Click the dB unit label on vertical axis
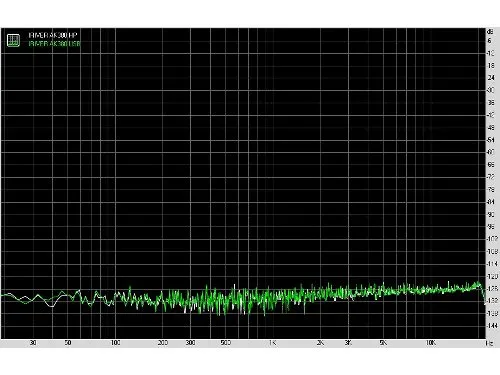Viewport: 500px width, 375px height. pos(490,32)
